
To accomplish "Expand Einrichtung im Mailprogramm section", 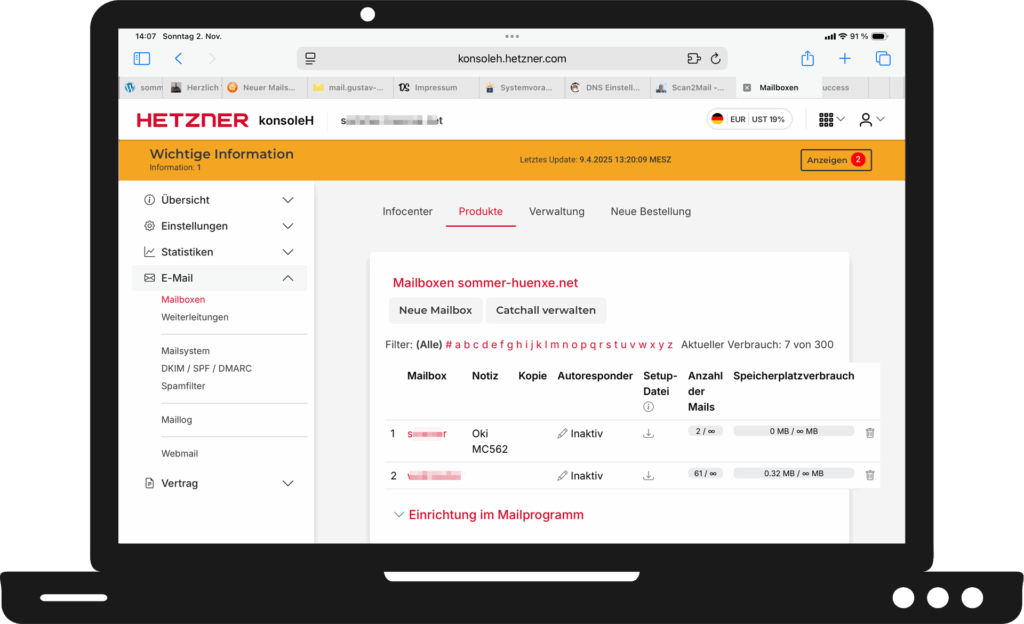I will point(490,515).
